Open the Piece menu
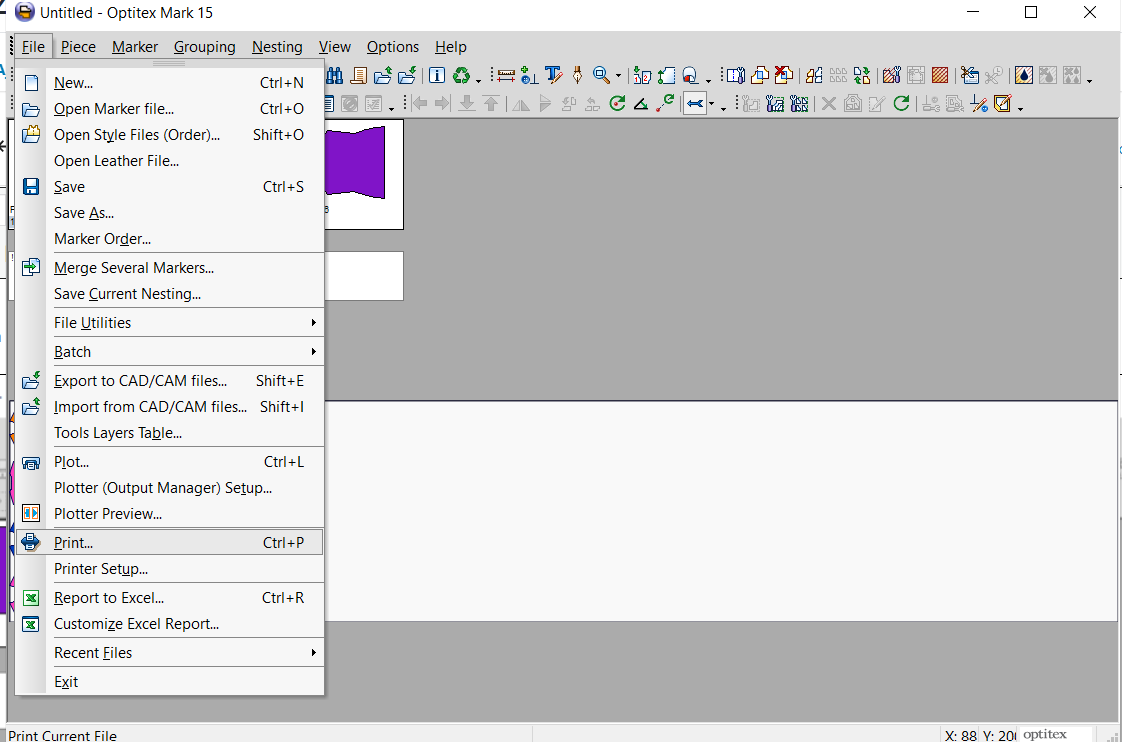The height and width of the screenshot is (742, 1122). point(78,47)
